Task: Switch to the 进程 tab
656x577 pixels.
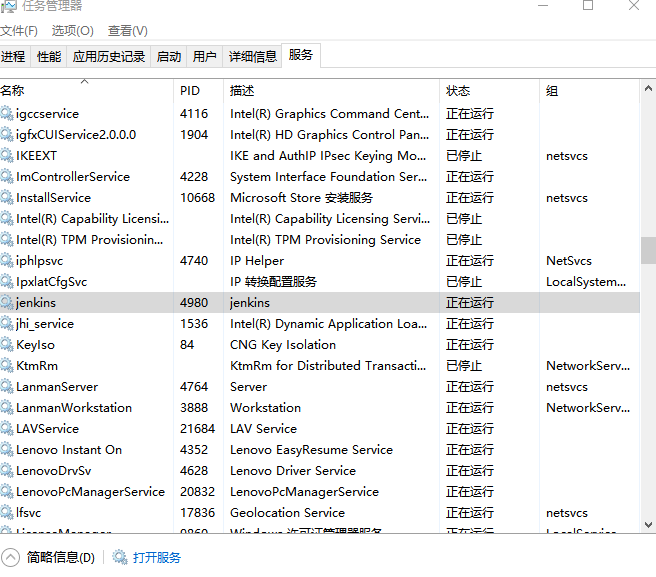Action: (x=15, y=56)
